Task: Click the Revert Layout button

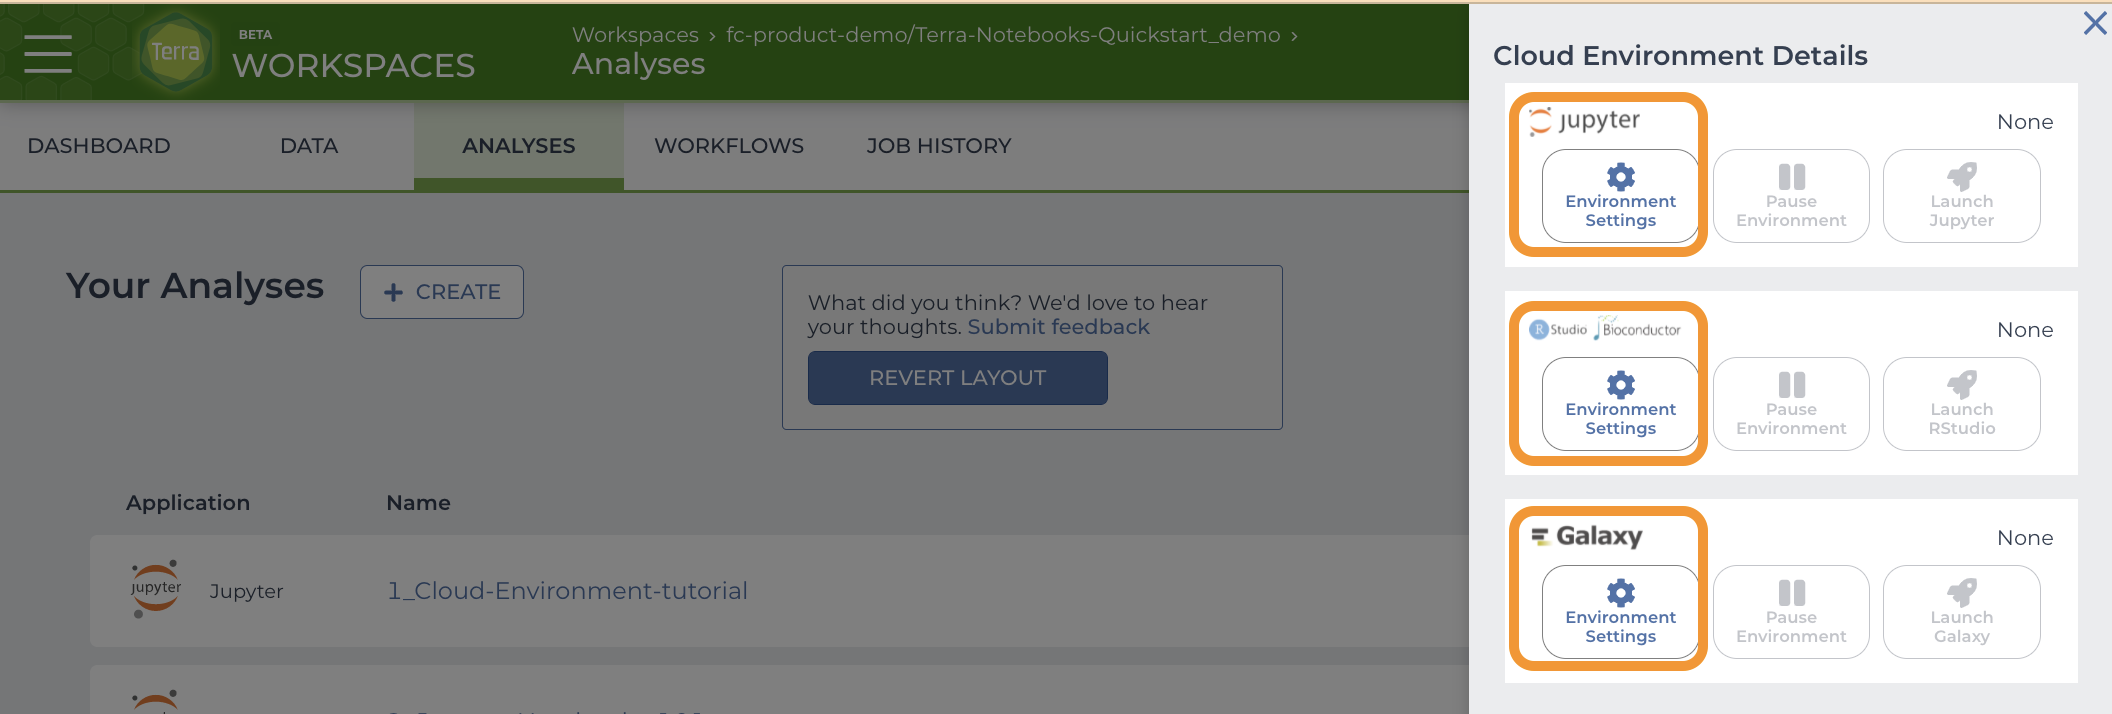Action: tap(958, 378)
